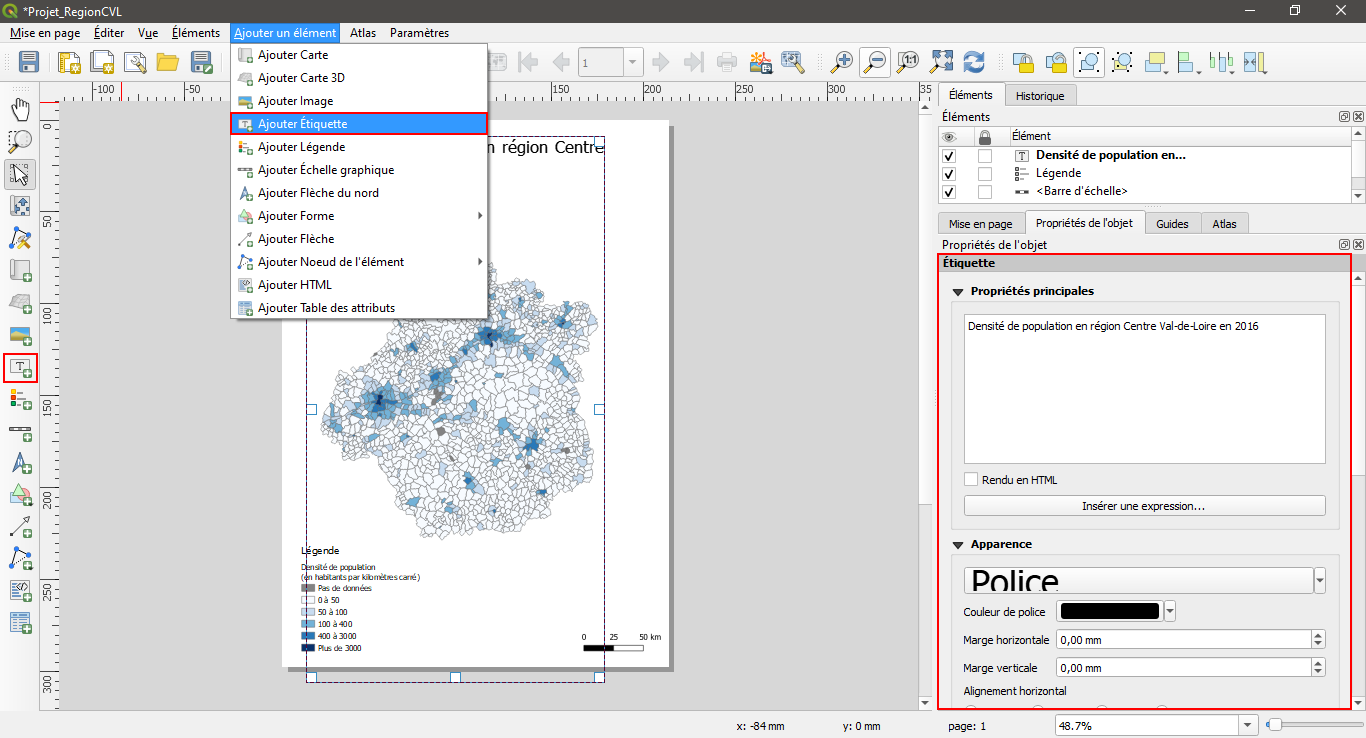Switch to the Guides tab
1366x738 pixels.
1172,224
